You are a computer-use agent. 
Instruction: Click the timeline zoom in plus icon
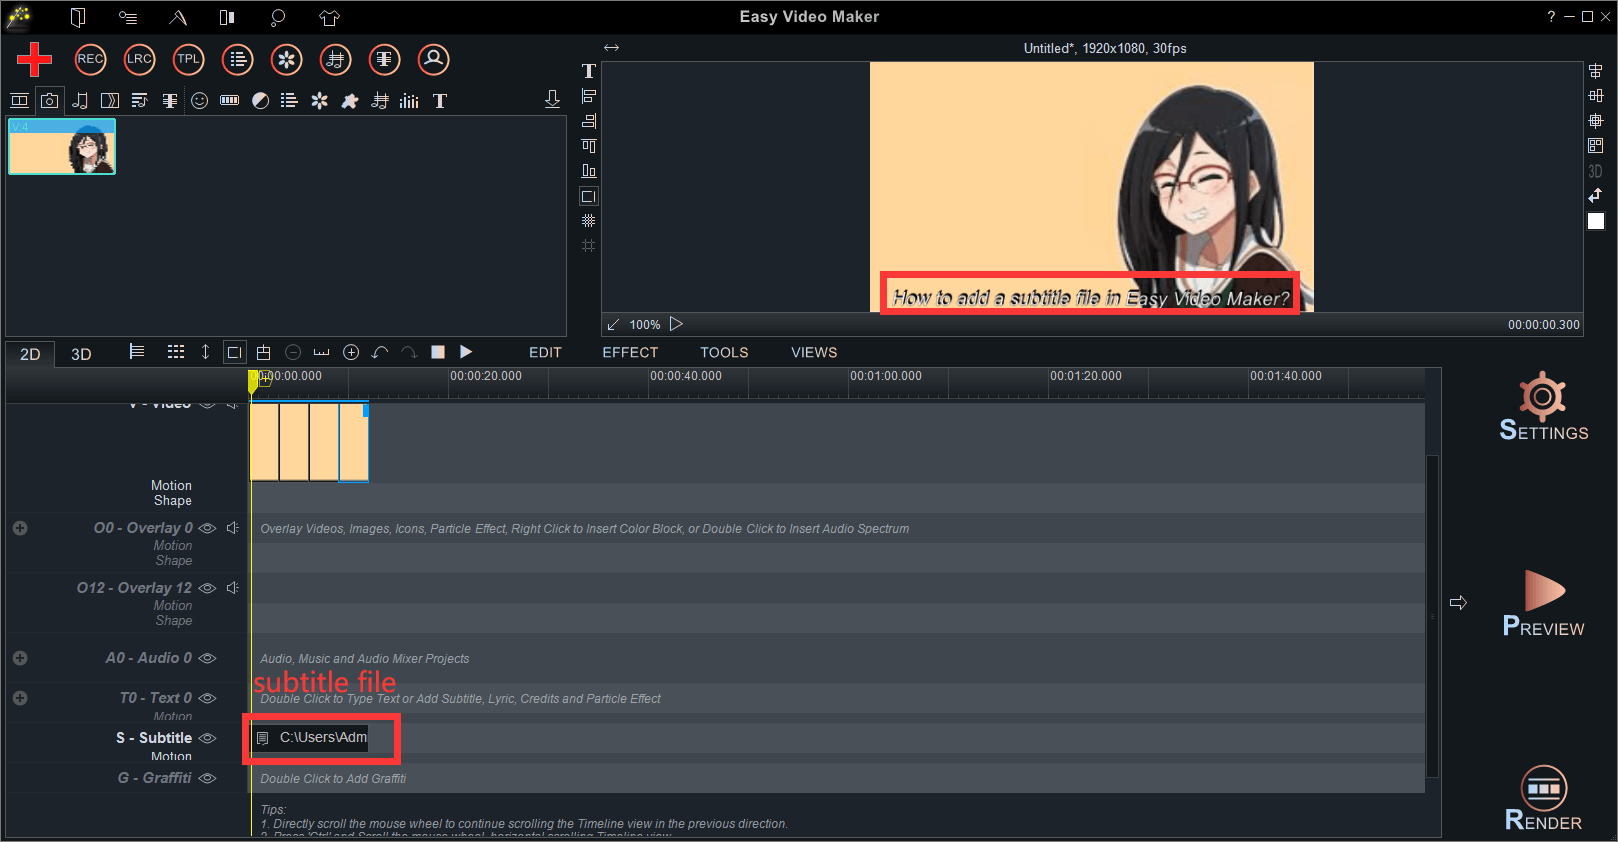click(351, 352)
